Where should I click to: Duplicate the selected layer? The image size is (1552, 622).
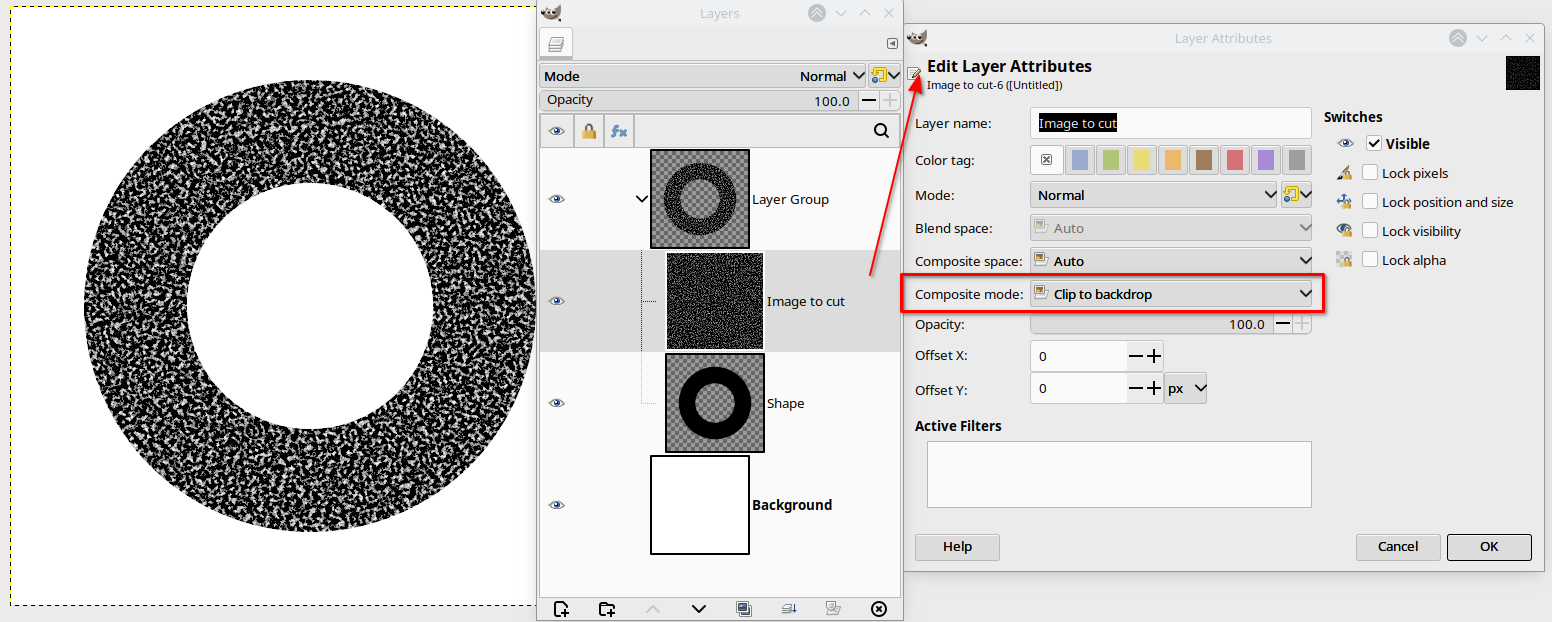(743, 609)
